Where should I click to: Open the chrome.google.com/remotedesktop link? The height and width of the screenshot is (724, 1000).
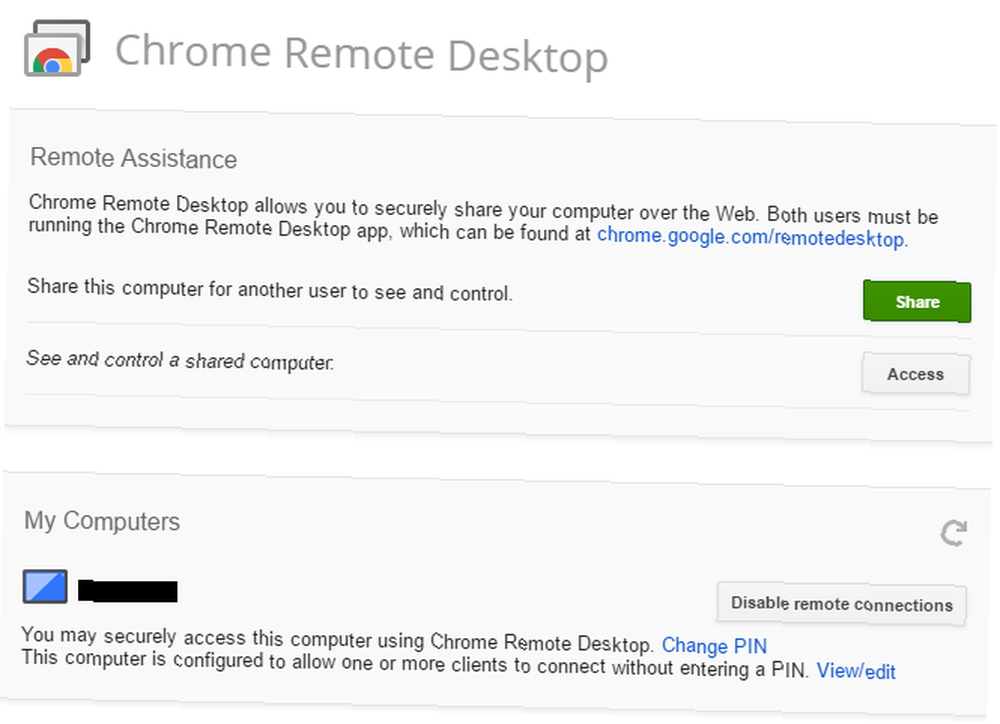click(x=751, y=237)
